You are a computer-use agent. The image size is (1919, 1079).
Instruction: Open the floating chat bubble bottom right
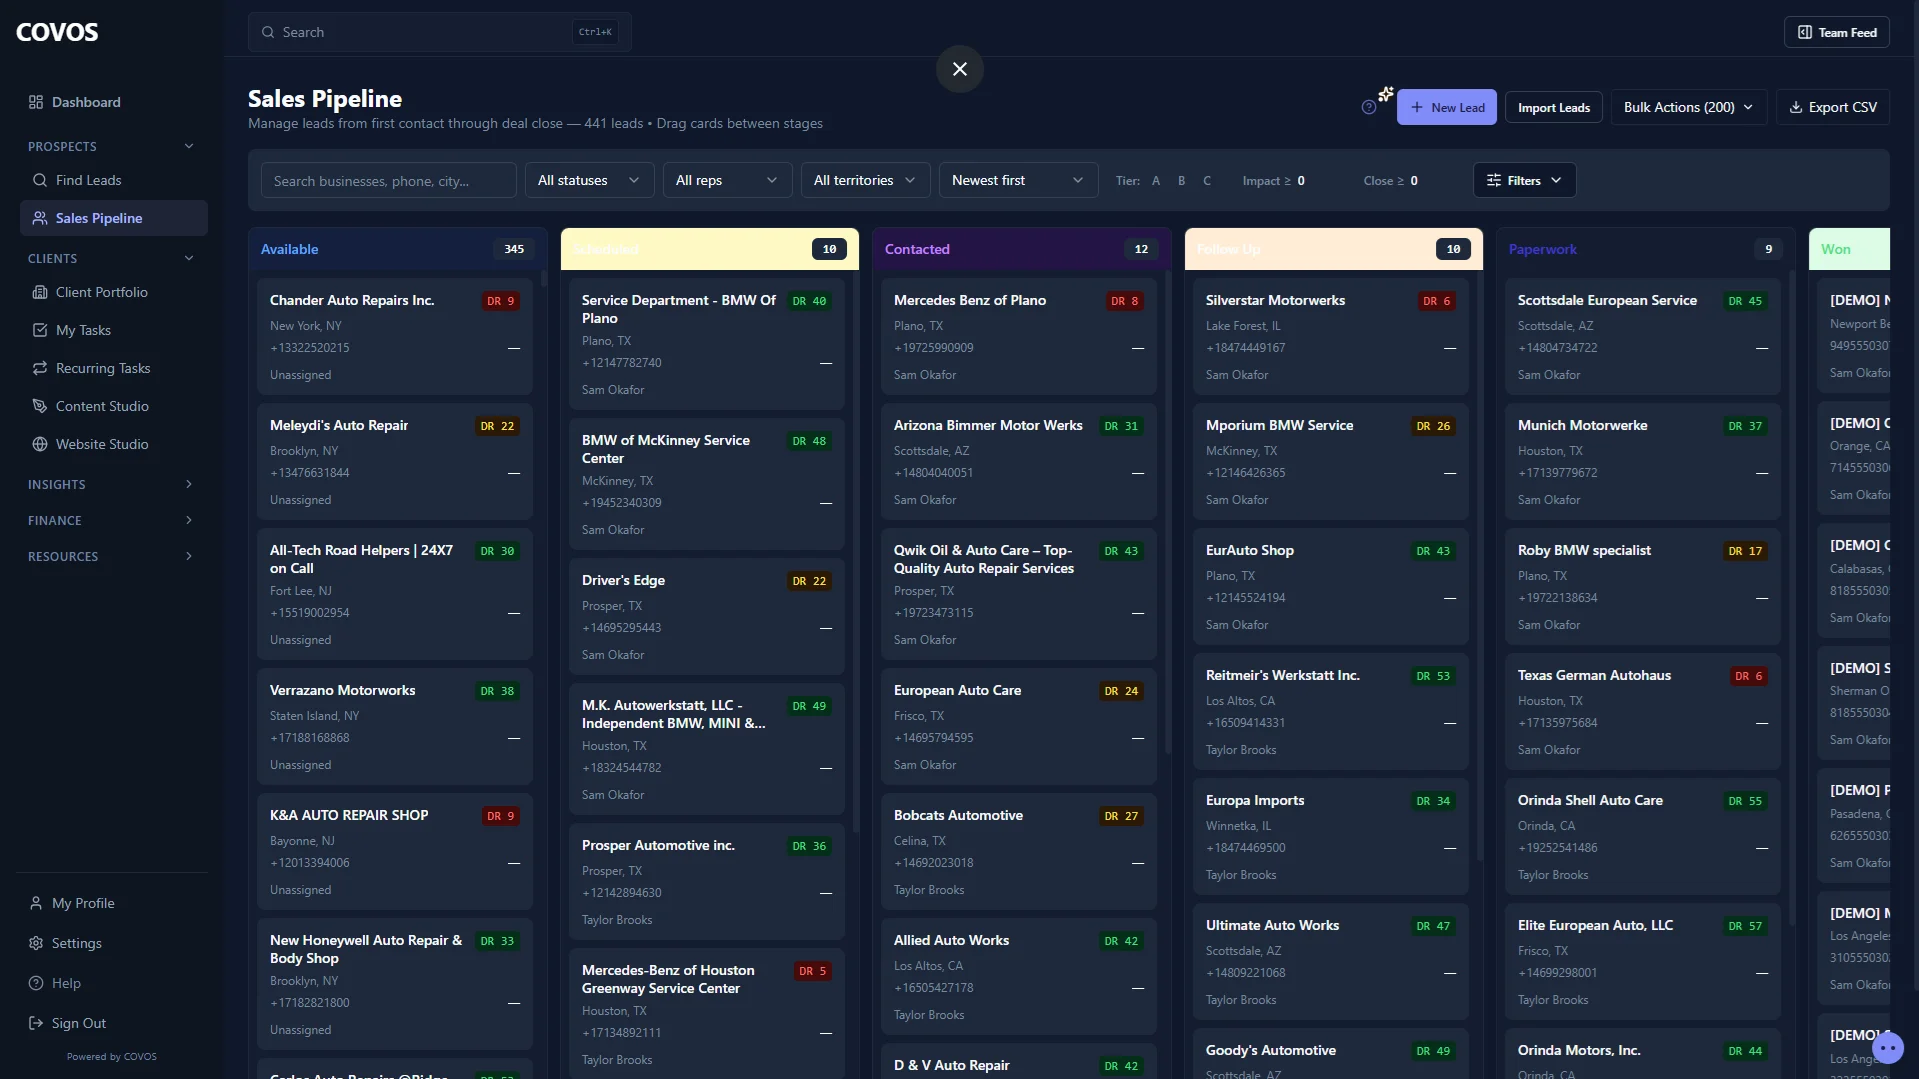coord(1888,1047)
